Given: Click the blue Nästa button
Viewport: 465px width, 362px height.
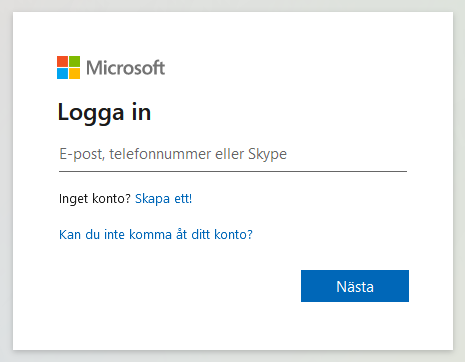Looking at the screenshot, I should (x=355, y=286).
